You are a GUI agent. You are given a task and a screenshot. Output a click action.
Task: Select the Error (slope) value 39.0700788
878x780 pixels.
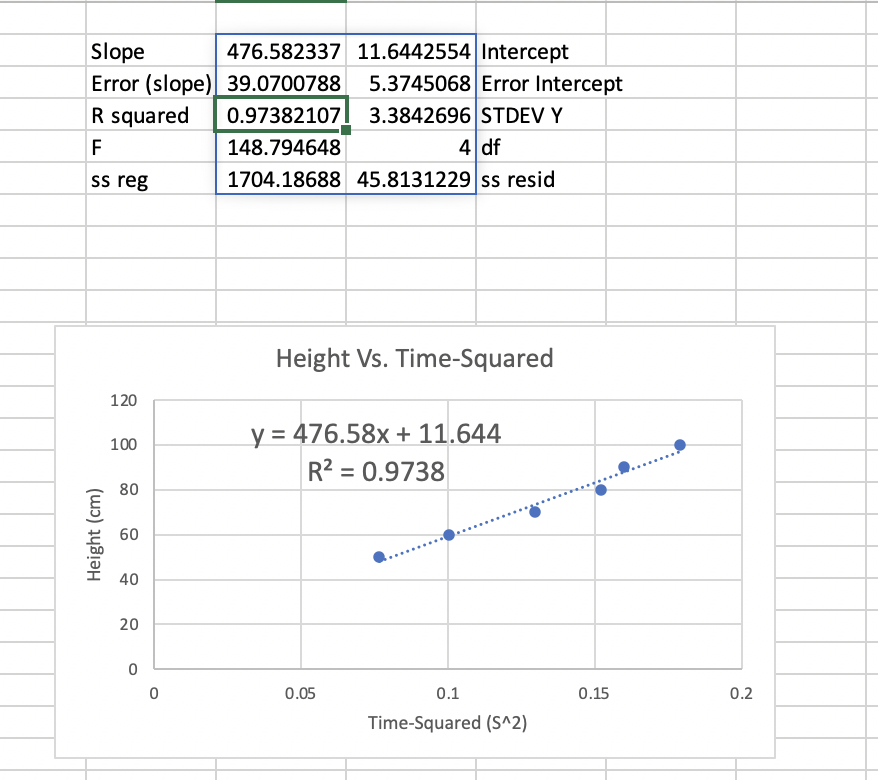coord(282,83)
